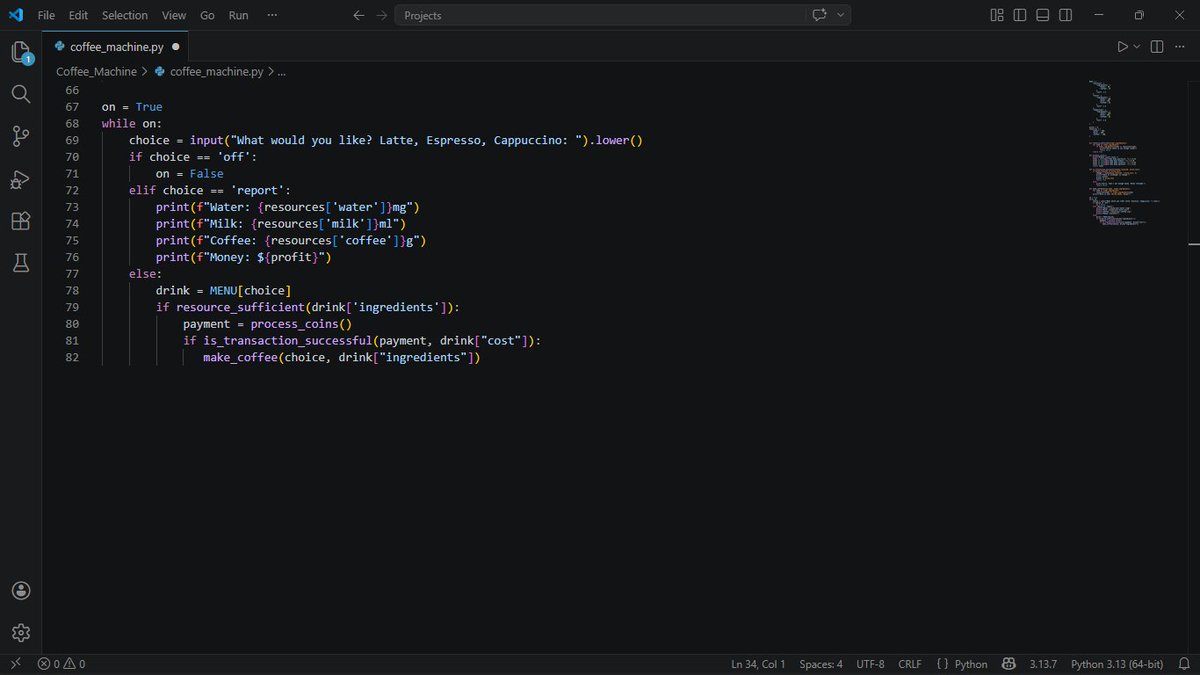Toggle the primary side bar
Image resolution: width=1200 pixels, height=675 pixels.
point(1020,15)
